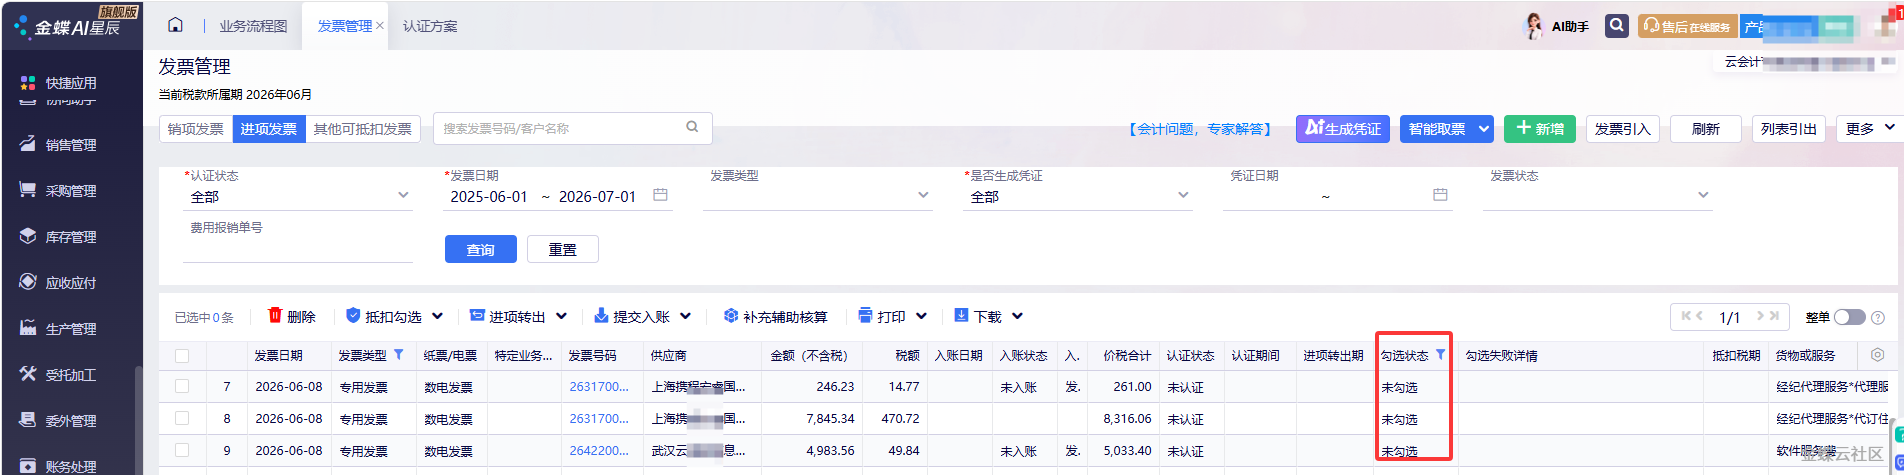Click the 勾选状态 column filter icon
The image size is (1904, 475).
(x=1440, y=354)
